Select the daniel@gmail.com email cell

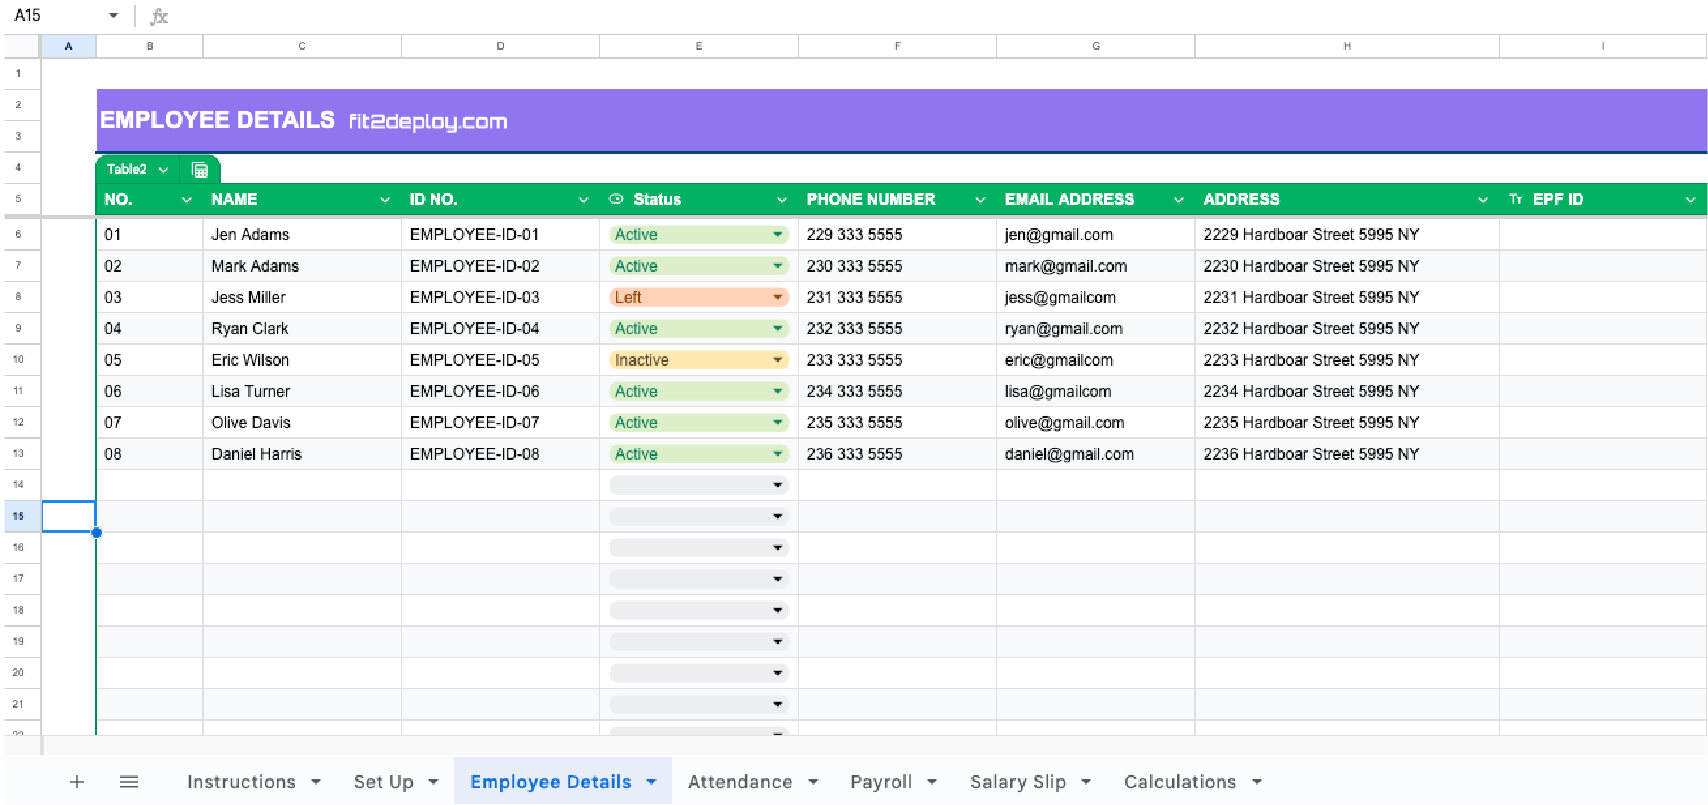point(1096,454)
